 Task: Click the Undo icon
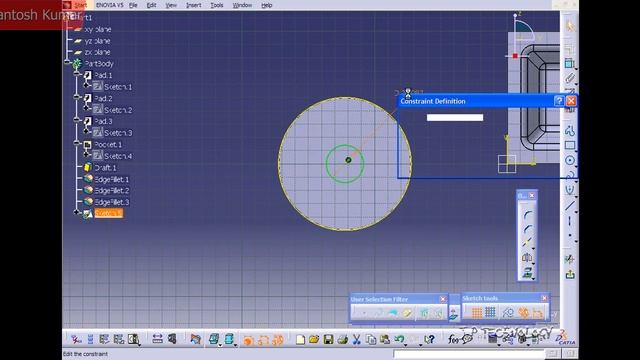coord(399,339)
